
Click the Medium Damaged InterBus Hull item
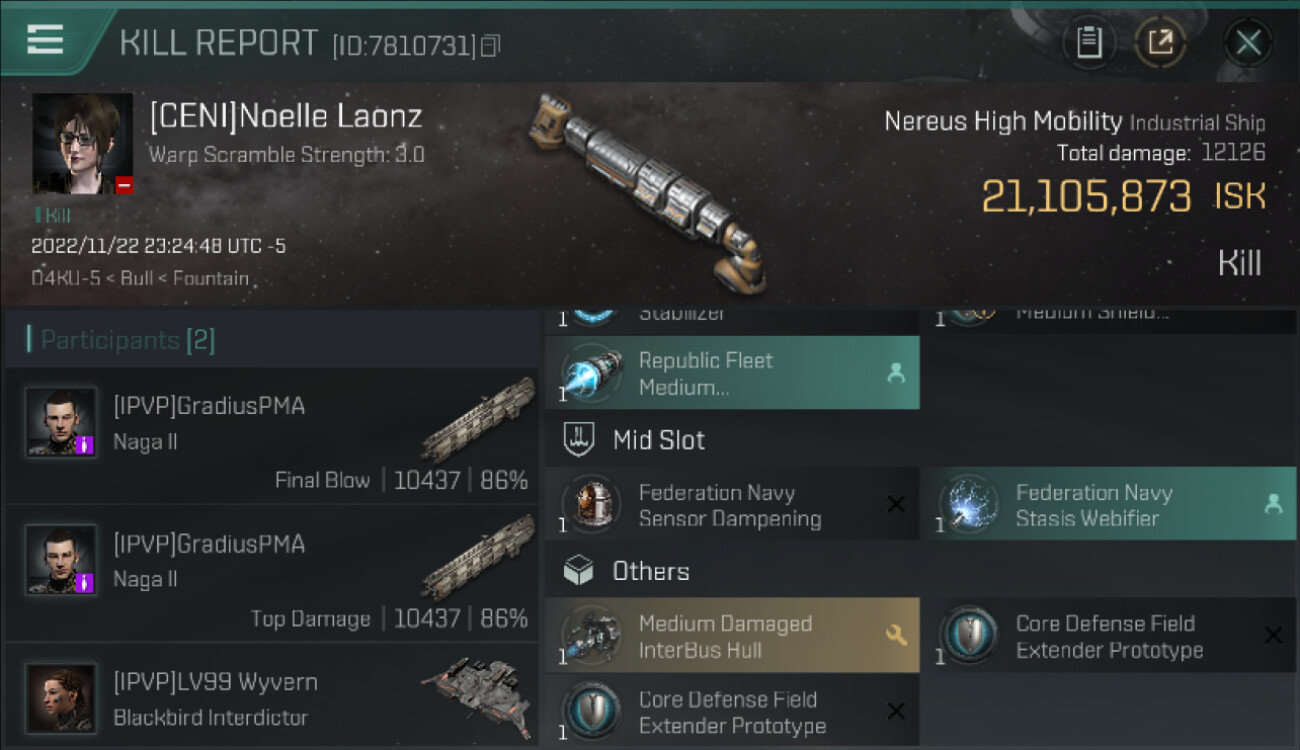coord(725,636)
